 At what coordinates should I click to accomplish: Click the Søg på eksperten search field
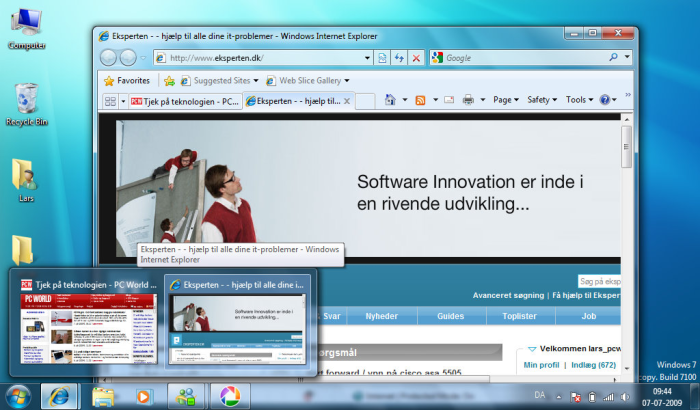point(599,281)
